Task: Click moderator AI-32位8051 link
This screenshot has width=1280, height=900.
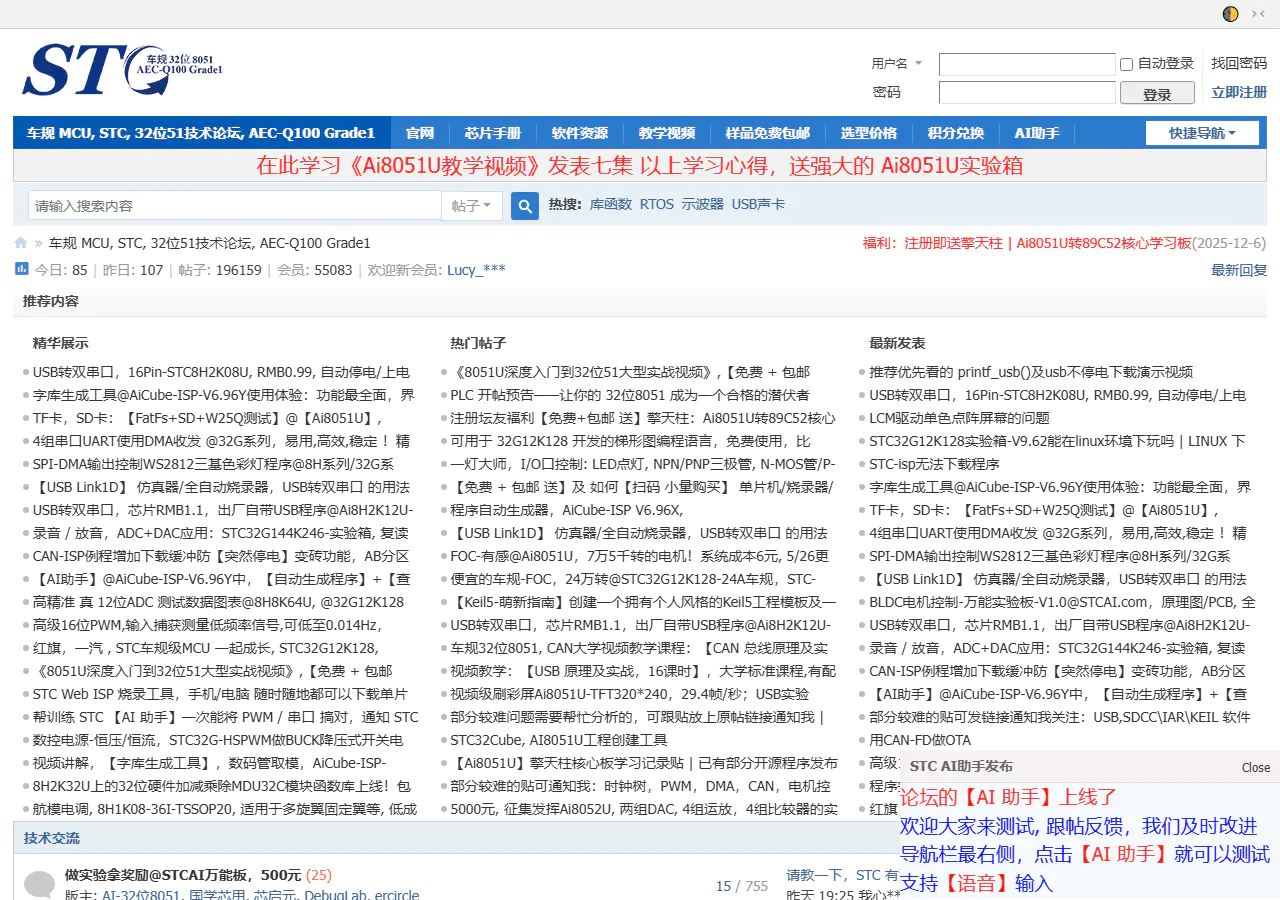Action: (141, 895)
